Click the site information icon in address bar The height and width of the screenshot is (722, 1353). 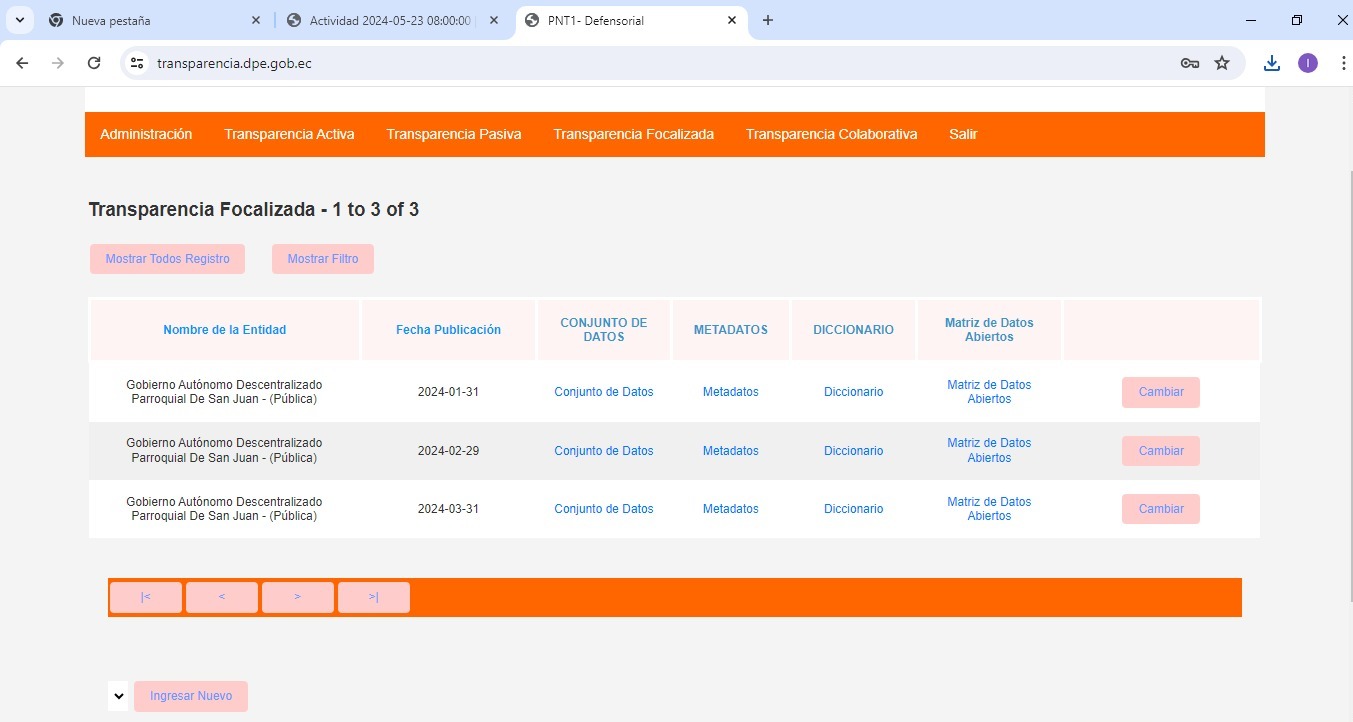pyautogui.click(x=138, y=63)
